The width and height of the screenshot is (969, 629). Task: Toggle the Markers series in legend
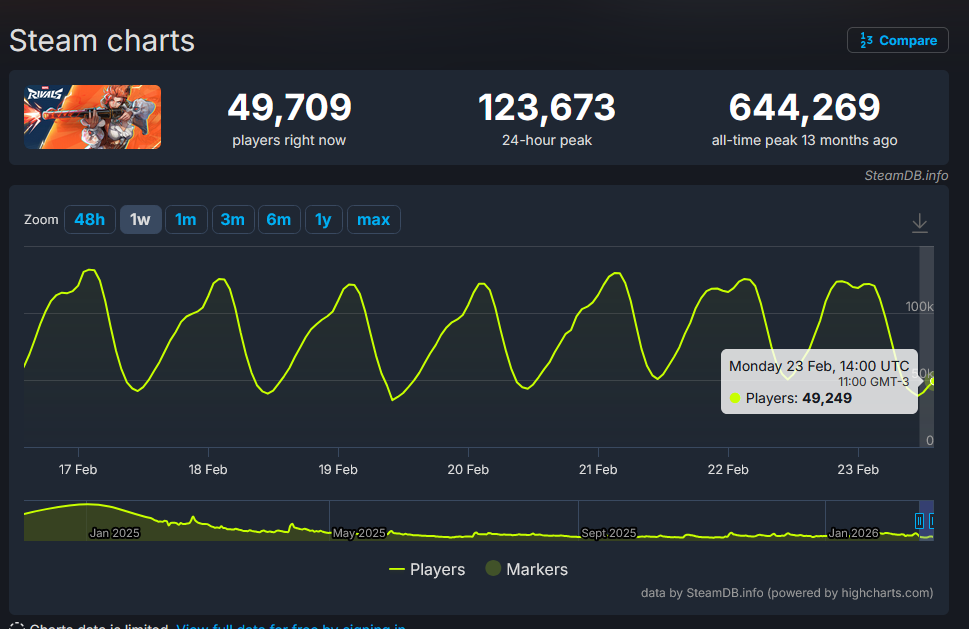pos(527,569)
